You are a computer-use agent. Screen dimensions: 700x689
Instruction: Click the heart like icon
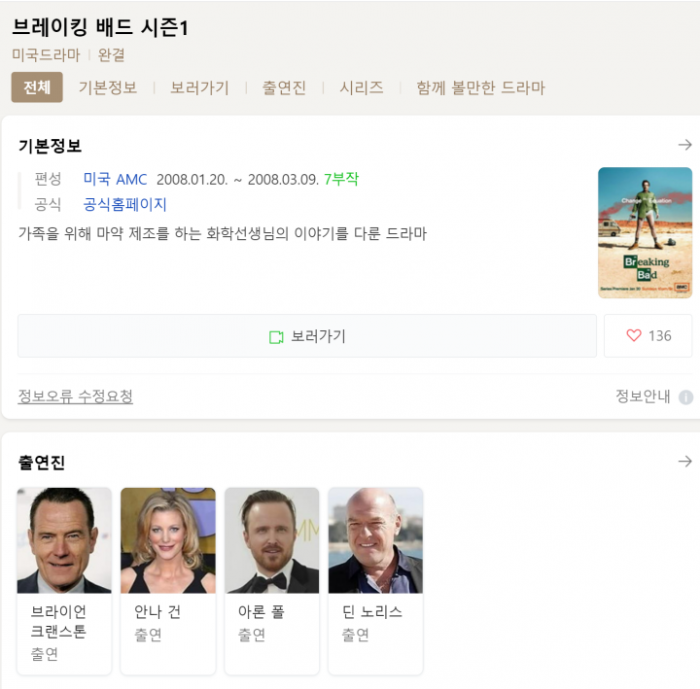coord(633,336)
